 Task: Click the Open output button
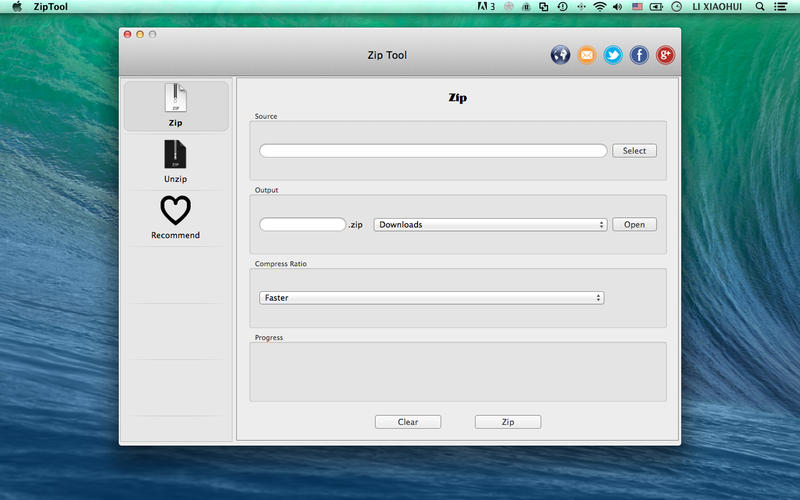pyautogui.click(x=634, y=225)
